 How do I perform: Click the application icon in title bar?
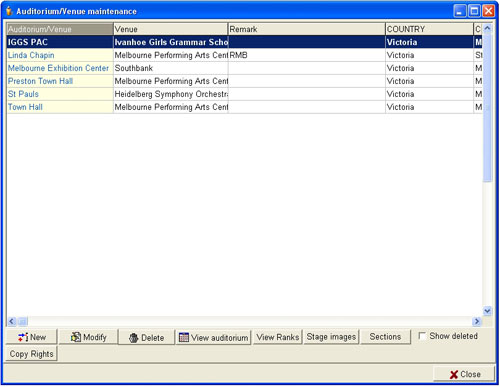tap(9, 11)
